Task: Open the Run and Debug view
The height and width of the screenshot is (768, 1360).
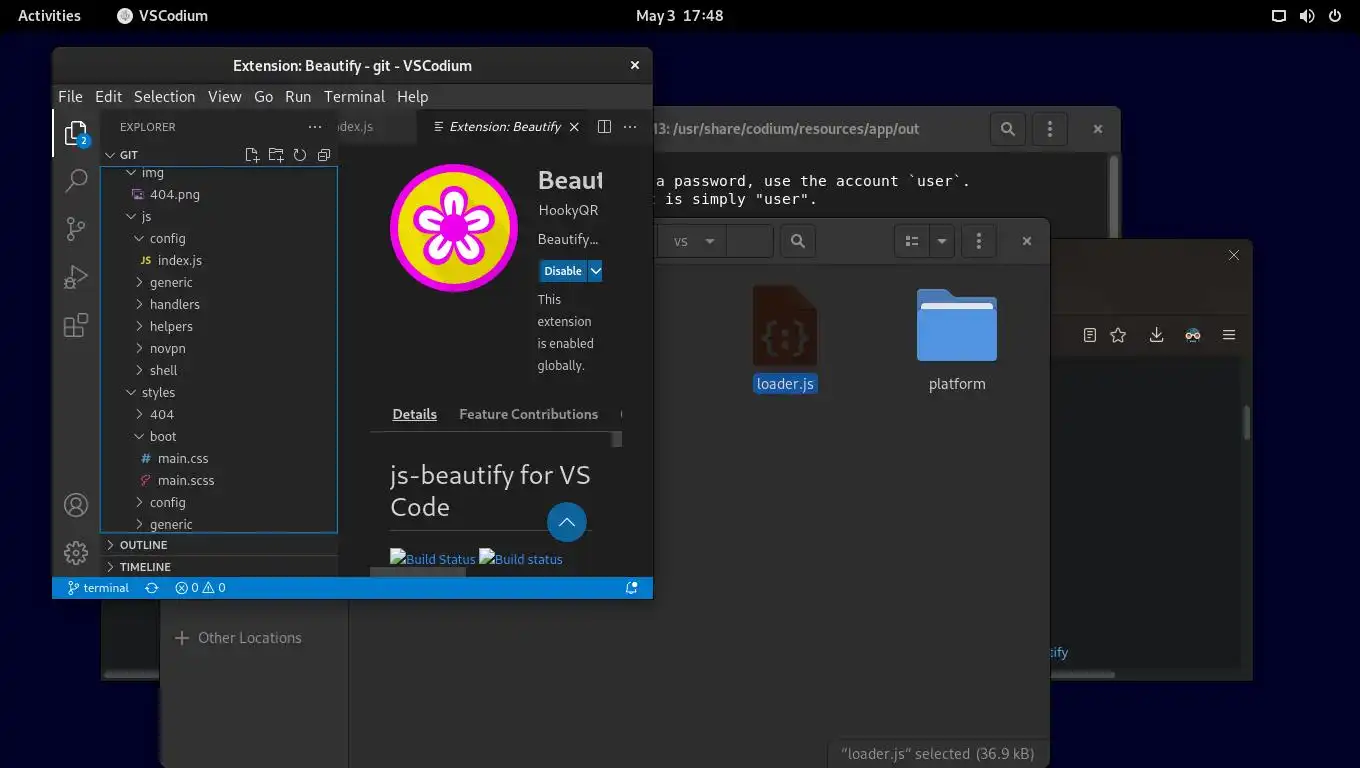Action: (x=76, y=277)
